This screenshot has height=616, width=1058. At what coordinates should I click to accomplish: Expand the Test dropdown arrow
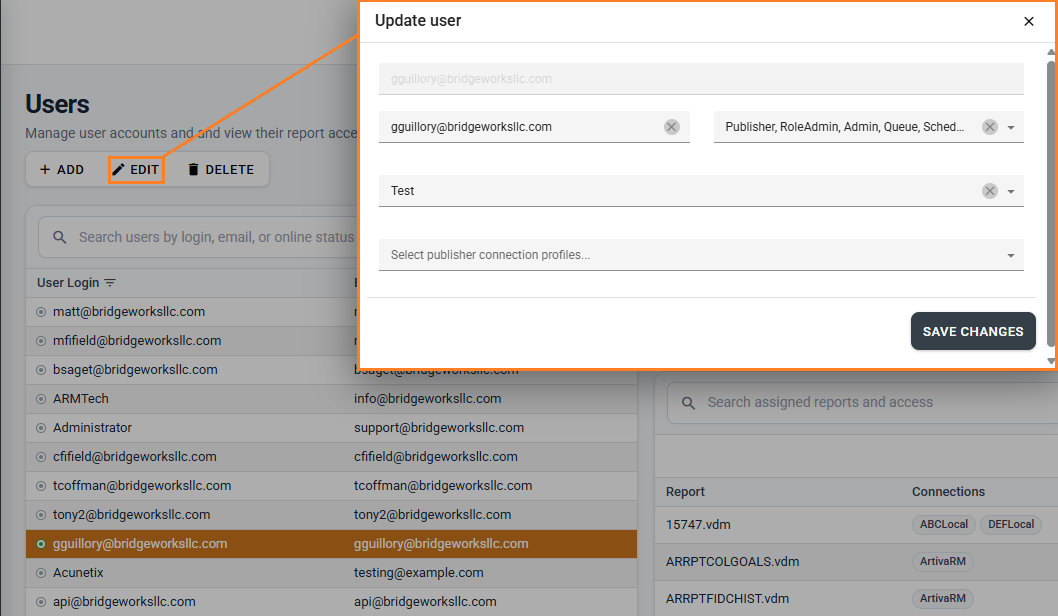click(1011, 192)
